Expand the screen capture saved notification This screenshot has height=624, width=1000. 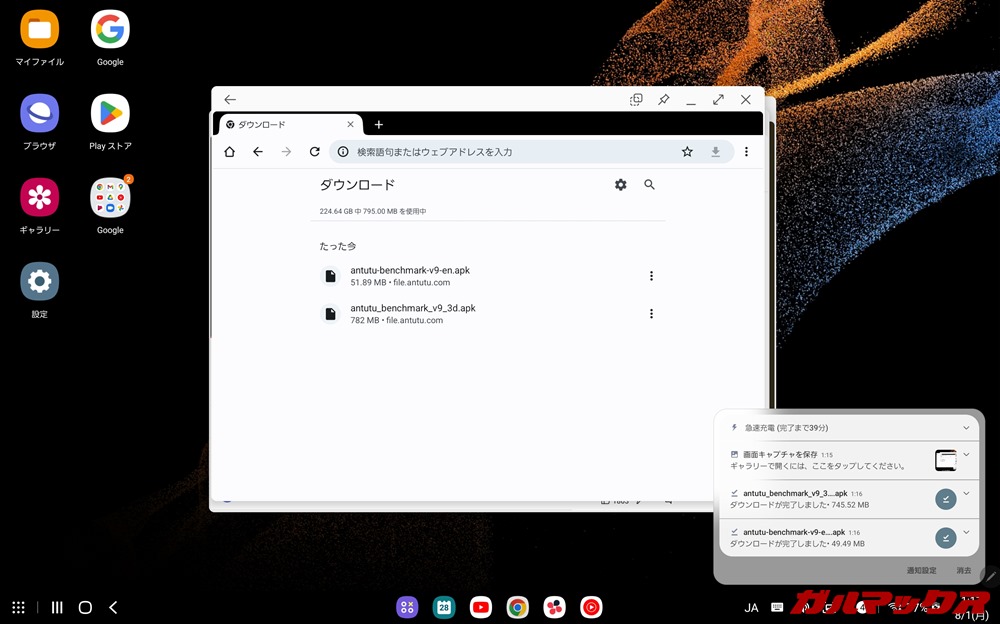pyautogui.click(x=966, y=454)
